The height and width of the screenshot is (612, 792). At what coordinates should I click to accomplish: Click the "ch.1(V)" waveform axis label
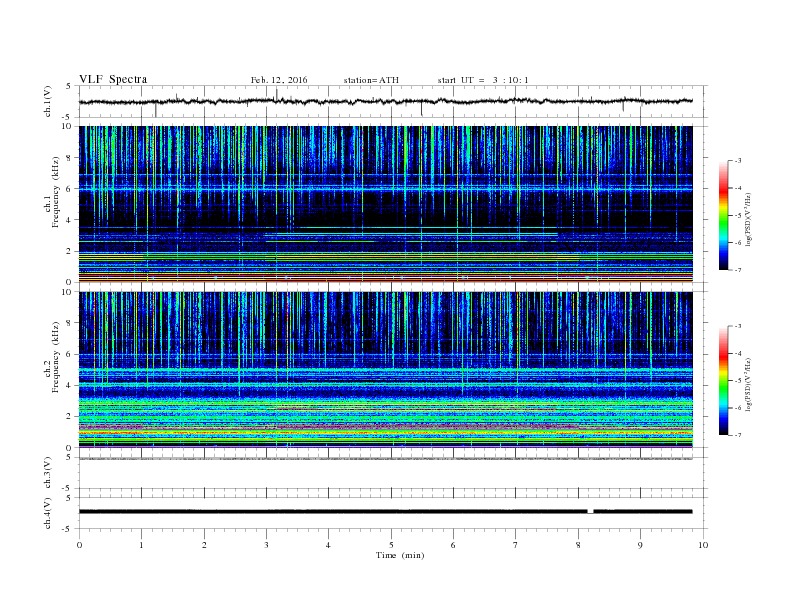[48, 101]
